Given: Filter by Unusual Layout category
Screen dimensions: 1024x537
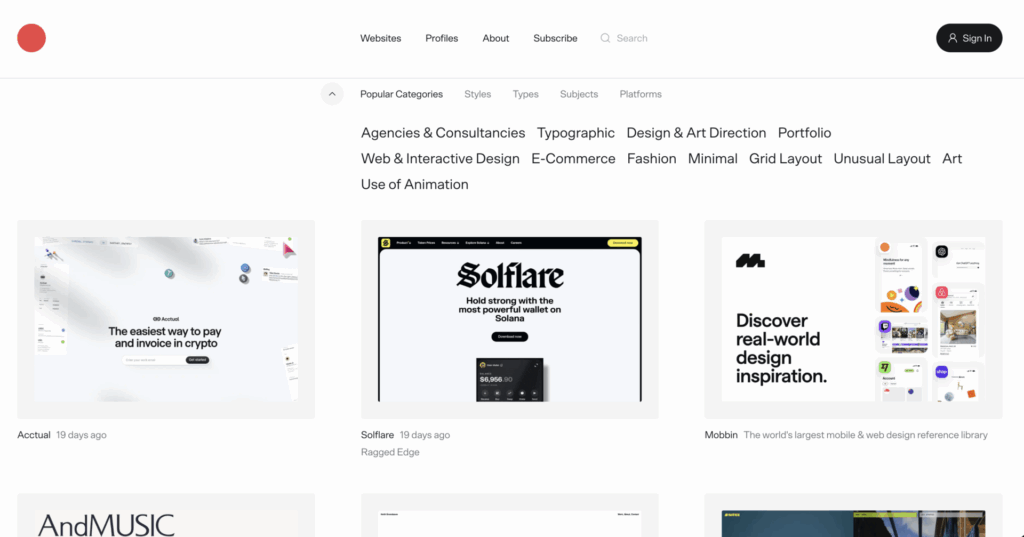Looking at the screenshot, I should coord(882,159).
